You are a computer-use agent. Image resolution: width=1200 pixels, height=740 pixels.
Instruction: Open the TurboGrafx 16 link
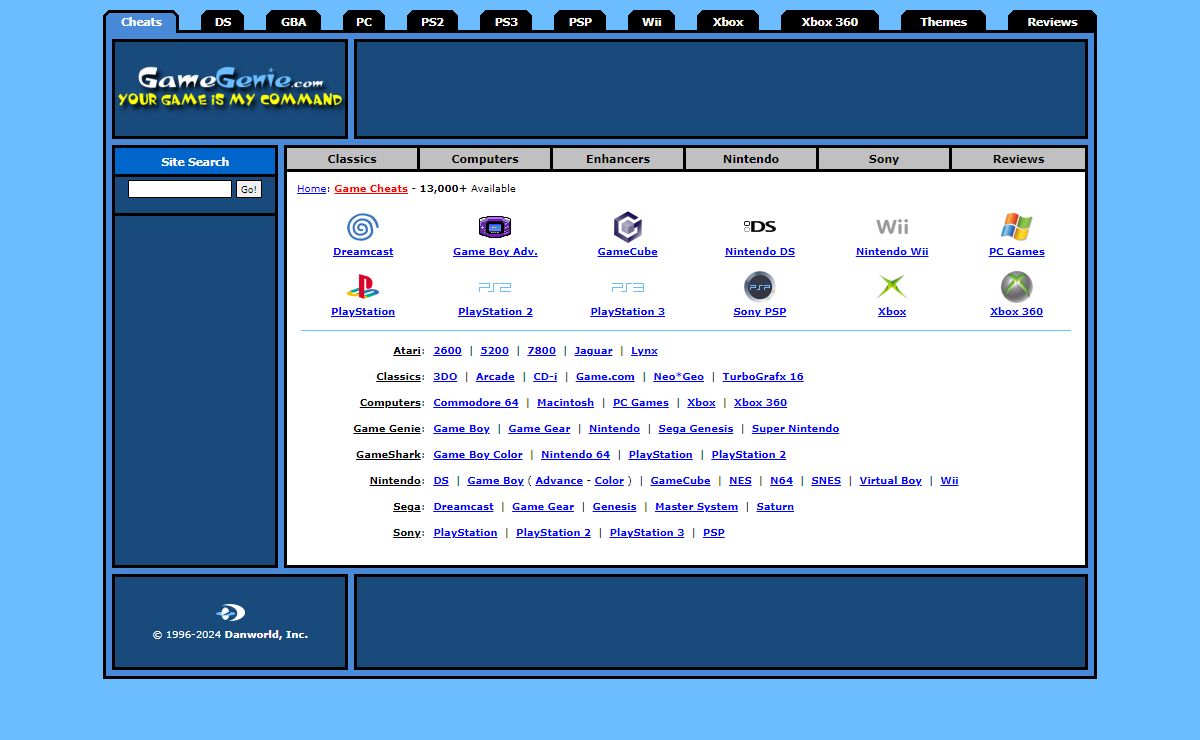coord(763,377)
